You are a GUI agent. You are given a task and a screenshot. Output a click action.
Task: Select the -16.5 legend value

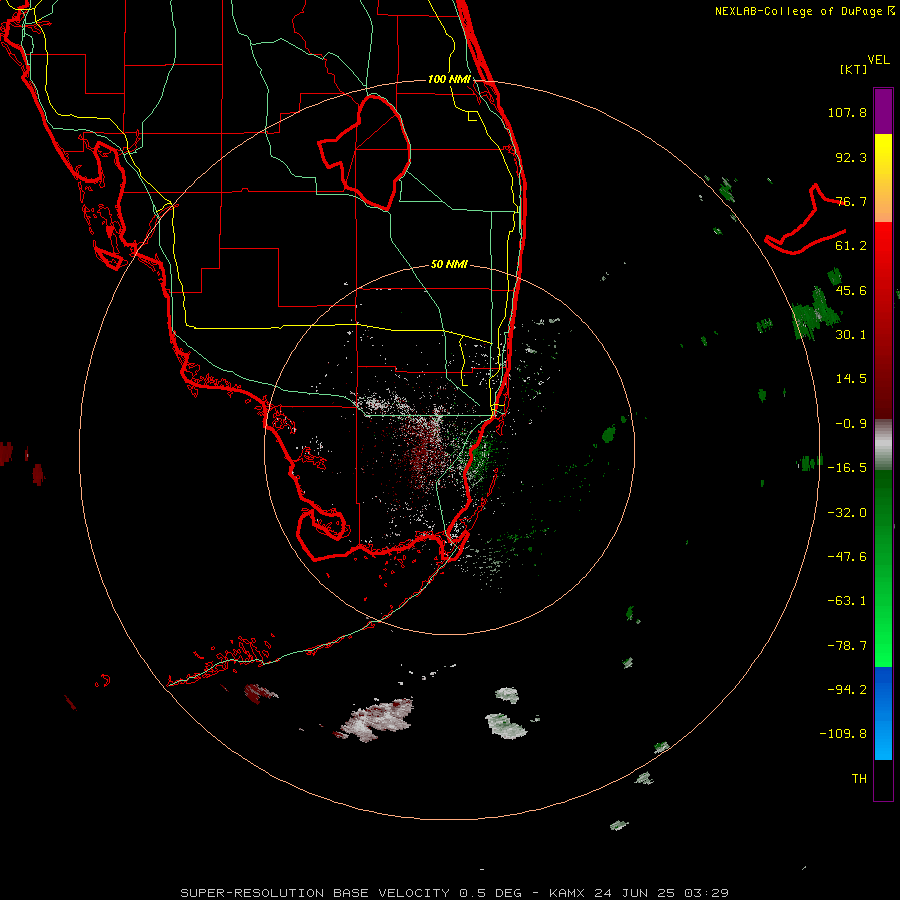tap(847, 468)
